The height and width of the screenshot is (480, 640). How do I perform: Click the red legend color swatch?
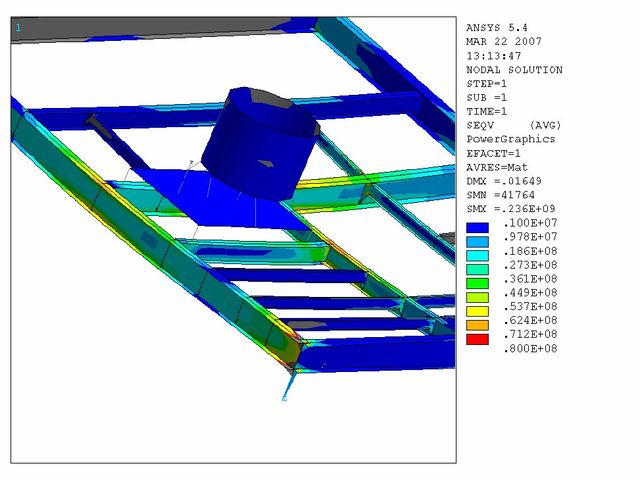pos(479,340)
